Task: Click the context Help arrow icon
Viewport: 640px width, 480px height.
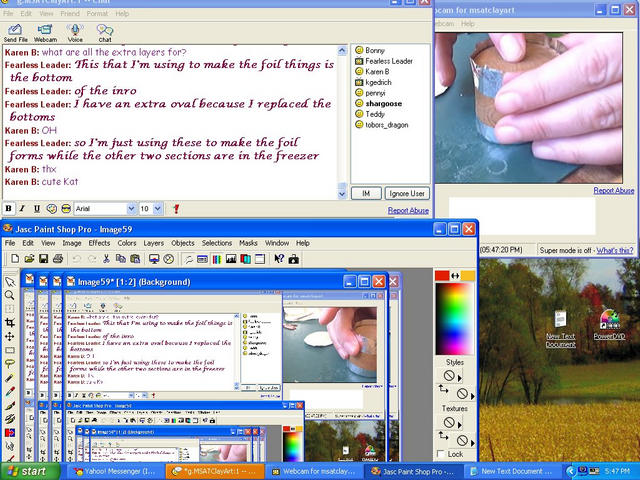Action: (279, 259)
